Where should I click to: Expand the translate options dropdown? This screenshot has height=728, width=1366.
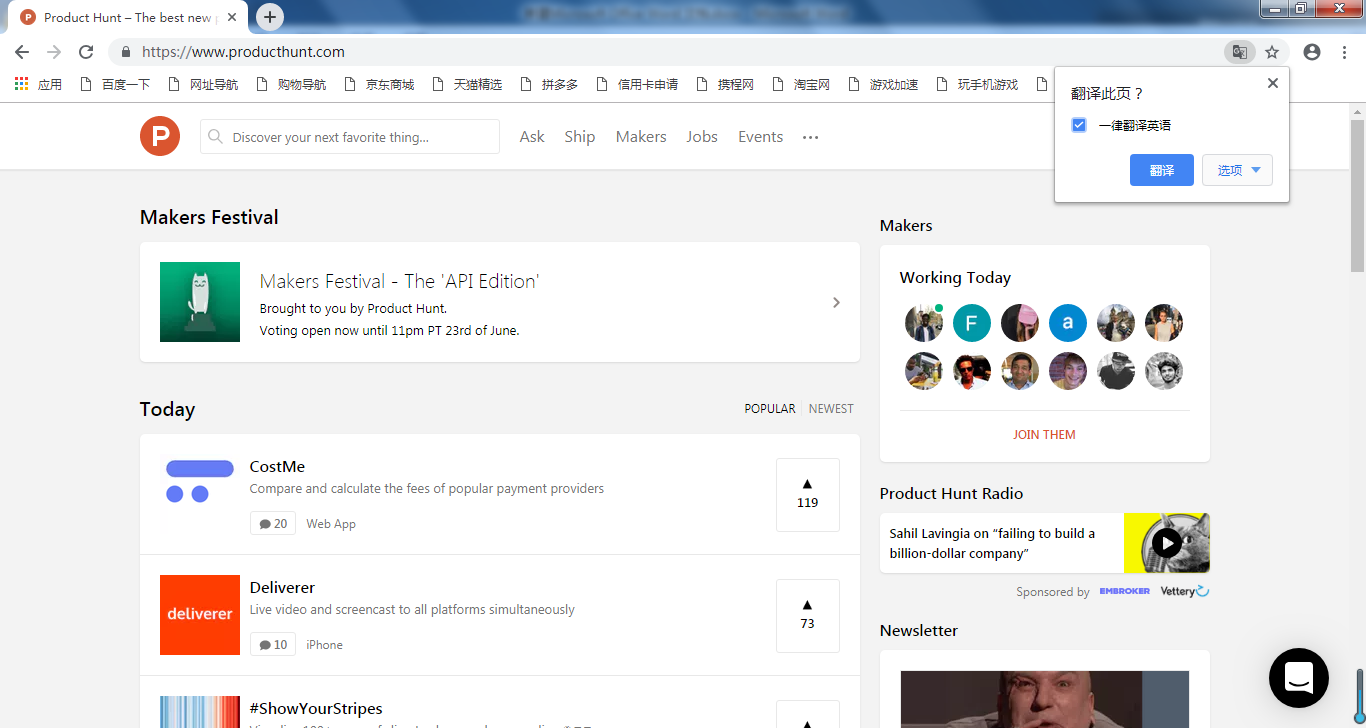point(1237,170)
